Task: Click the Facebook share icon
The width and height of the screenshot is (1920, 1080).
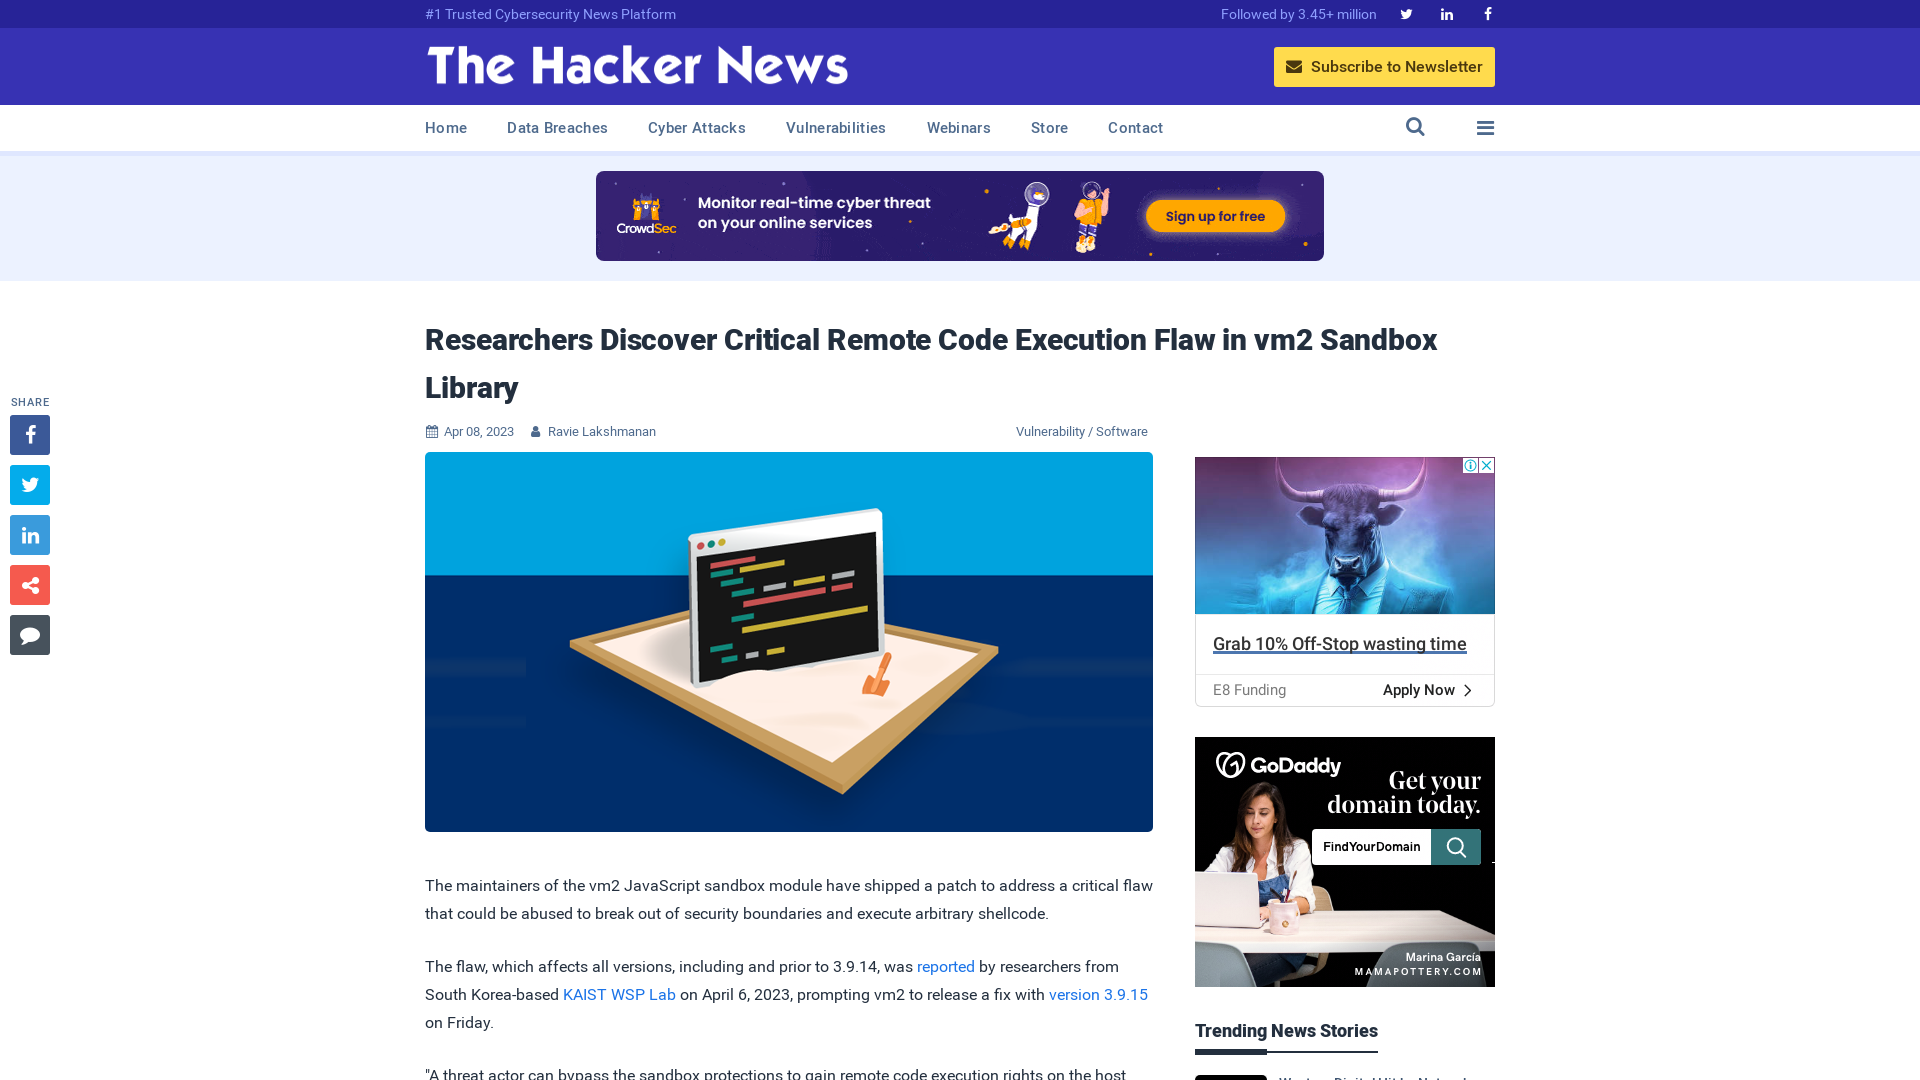Action: [x=29, y=434]
